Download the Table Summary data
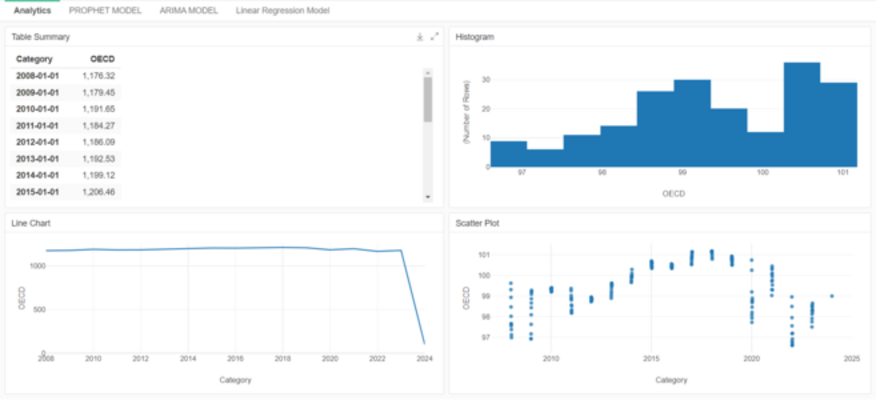 (420, 36)
